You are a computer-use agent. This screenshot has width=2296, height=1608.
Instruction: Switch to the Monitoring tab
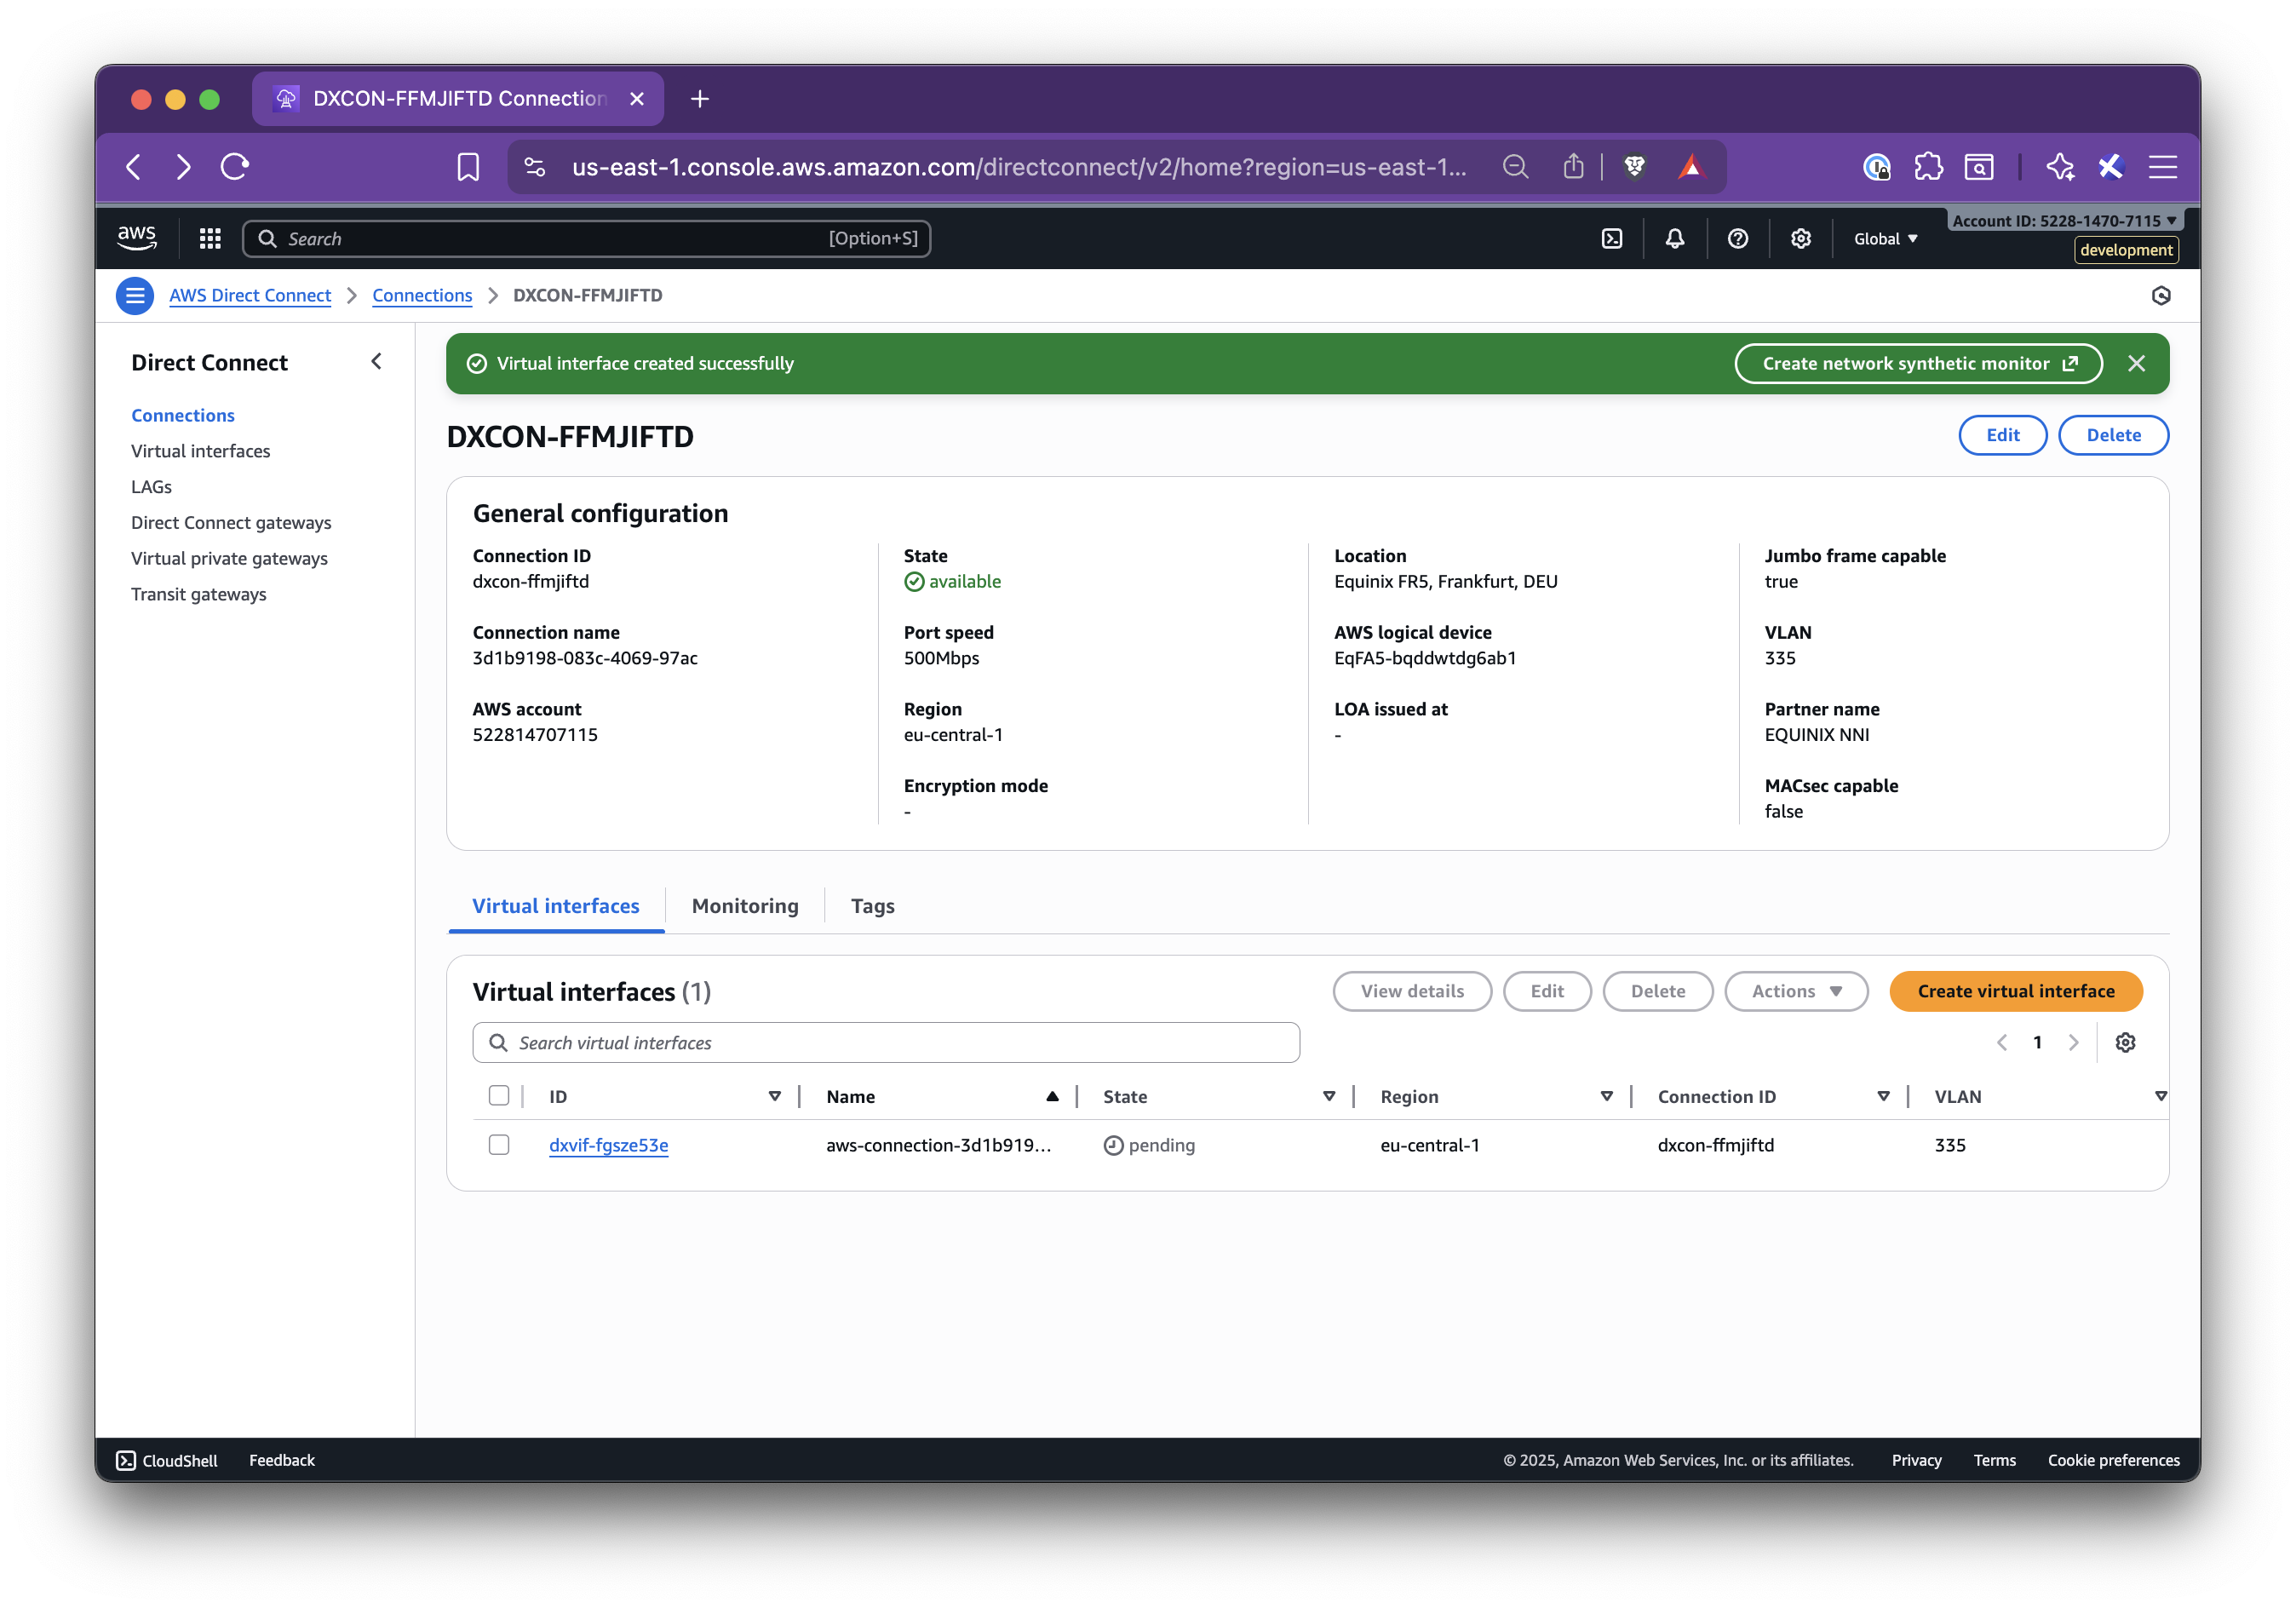click(744, 906)
